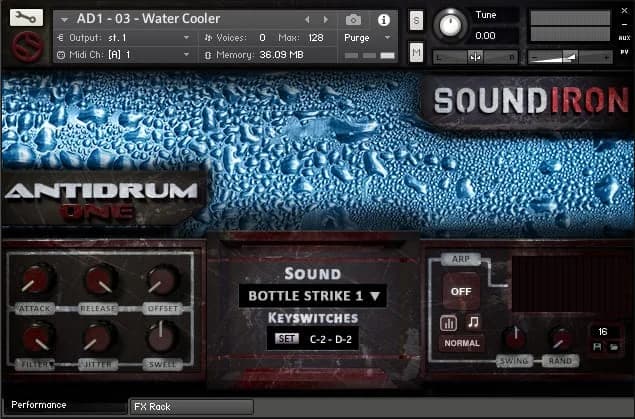This screenshot has height=419, width=635.
Task: Open the snapshot camera view
Action: (353, 19)
